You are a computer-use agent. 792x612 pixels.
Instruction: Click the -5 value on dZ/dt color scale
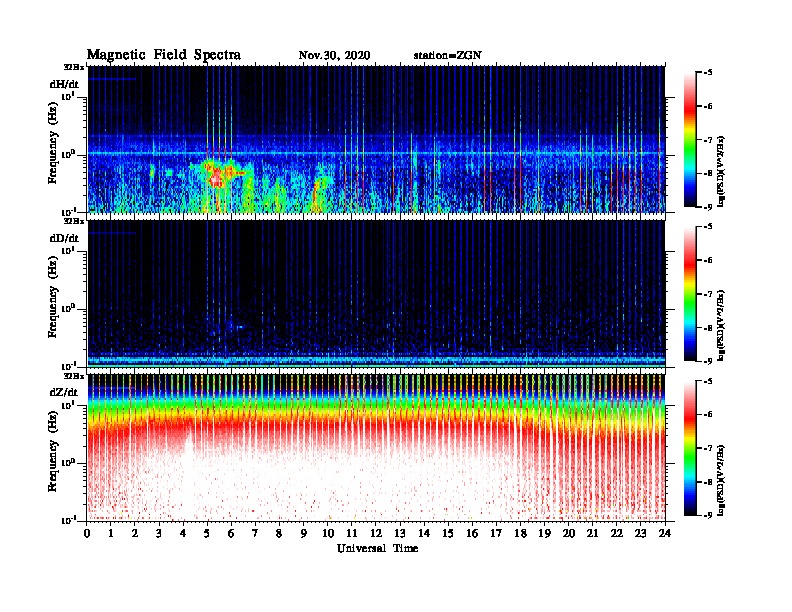[x=707, y=381]
